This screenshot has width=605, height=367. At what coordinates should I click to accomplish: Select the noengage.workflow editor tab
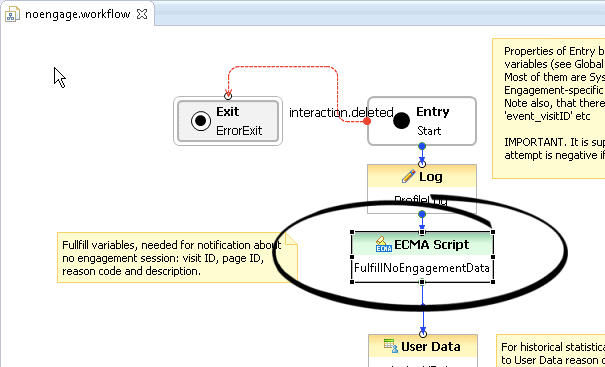click(x=77, y=14)
